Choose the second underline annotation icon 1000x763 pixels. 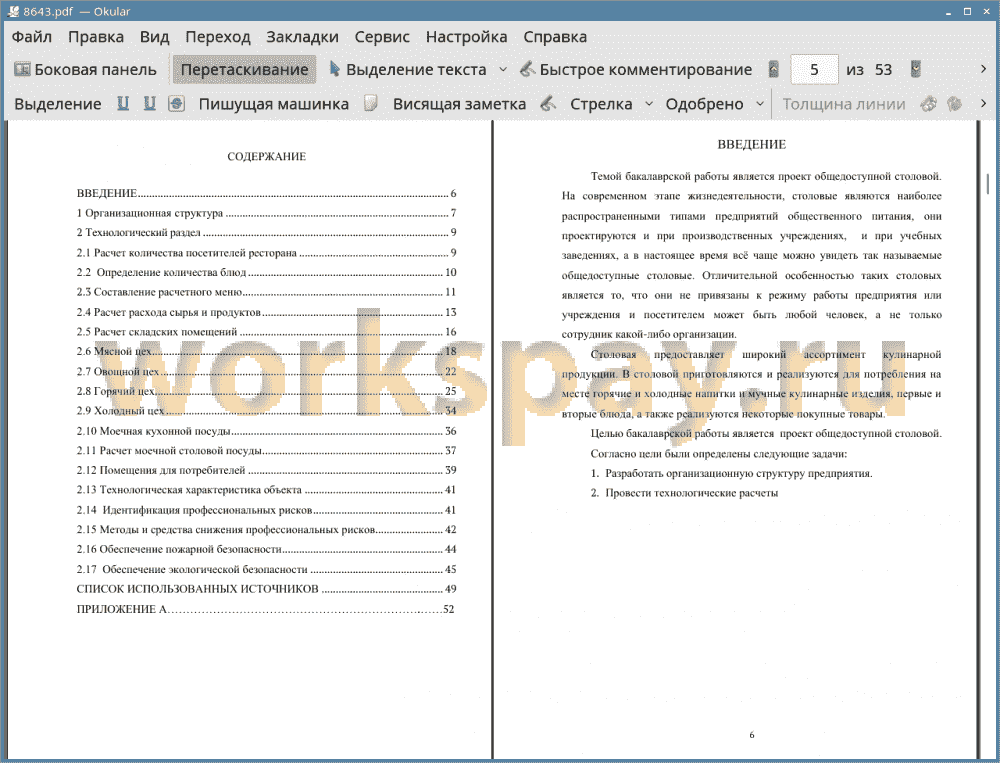[149, 103]
